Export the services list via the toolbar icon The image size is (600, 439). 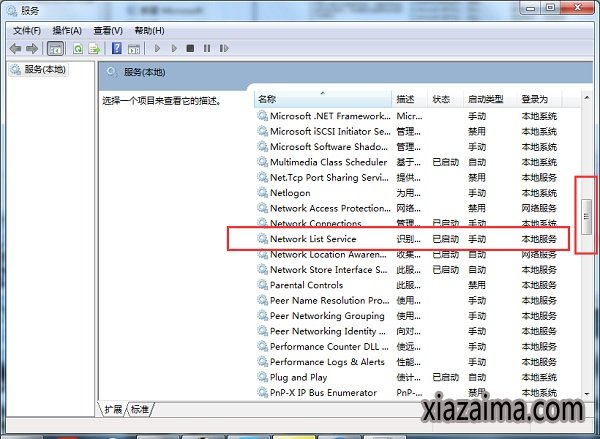(x=94, y=48)
